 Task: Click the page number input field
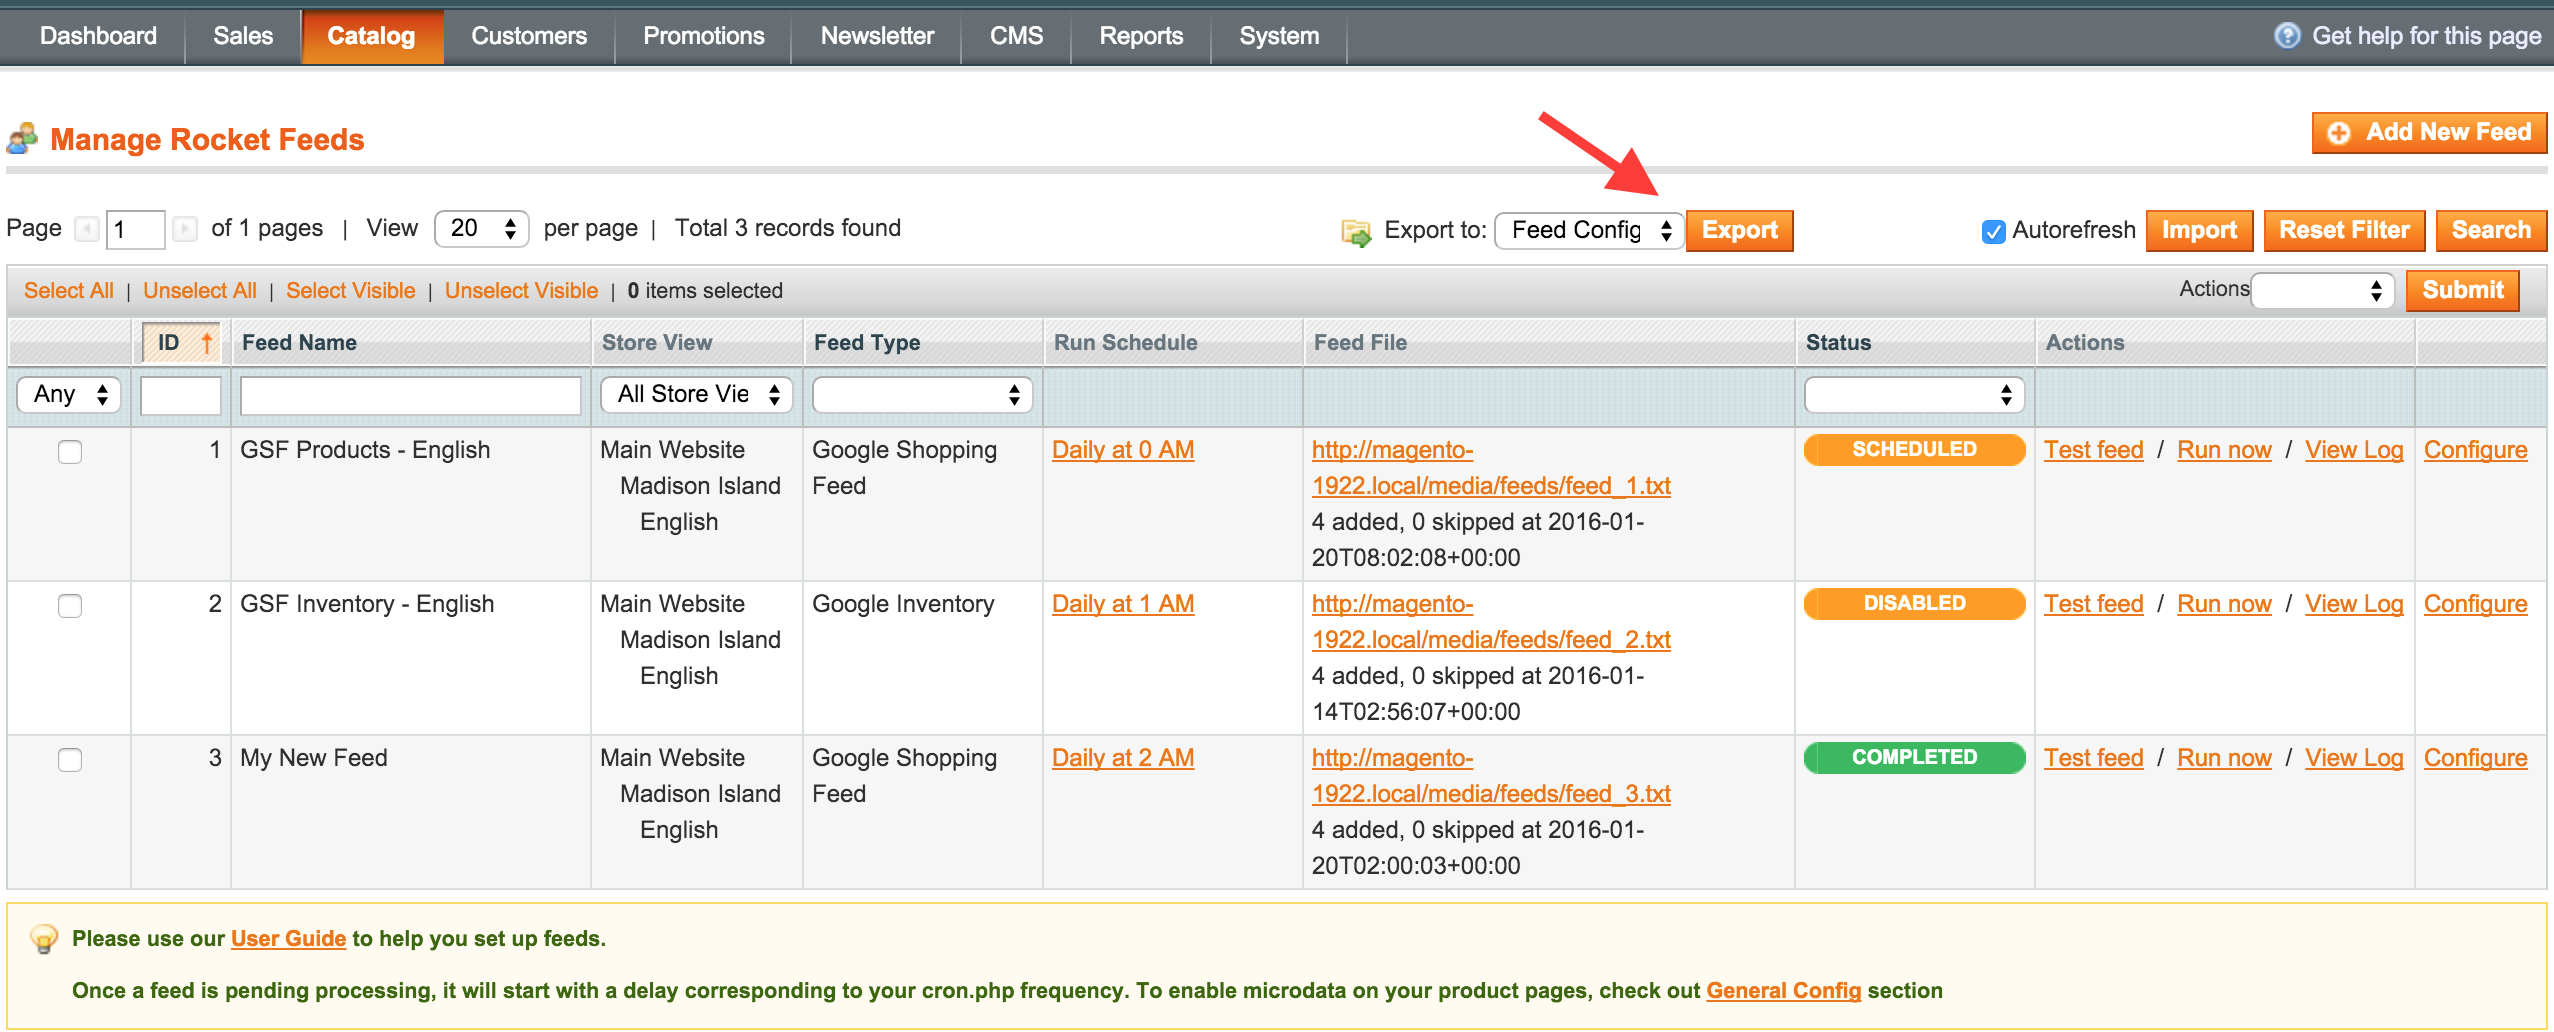click(135, 230)
